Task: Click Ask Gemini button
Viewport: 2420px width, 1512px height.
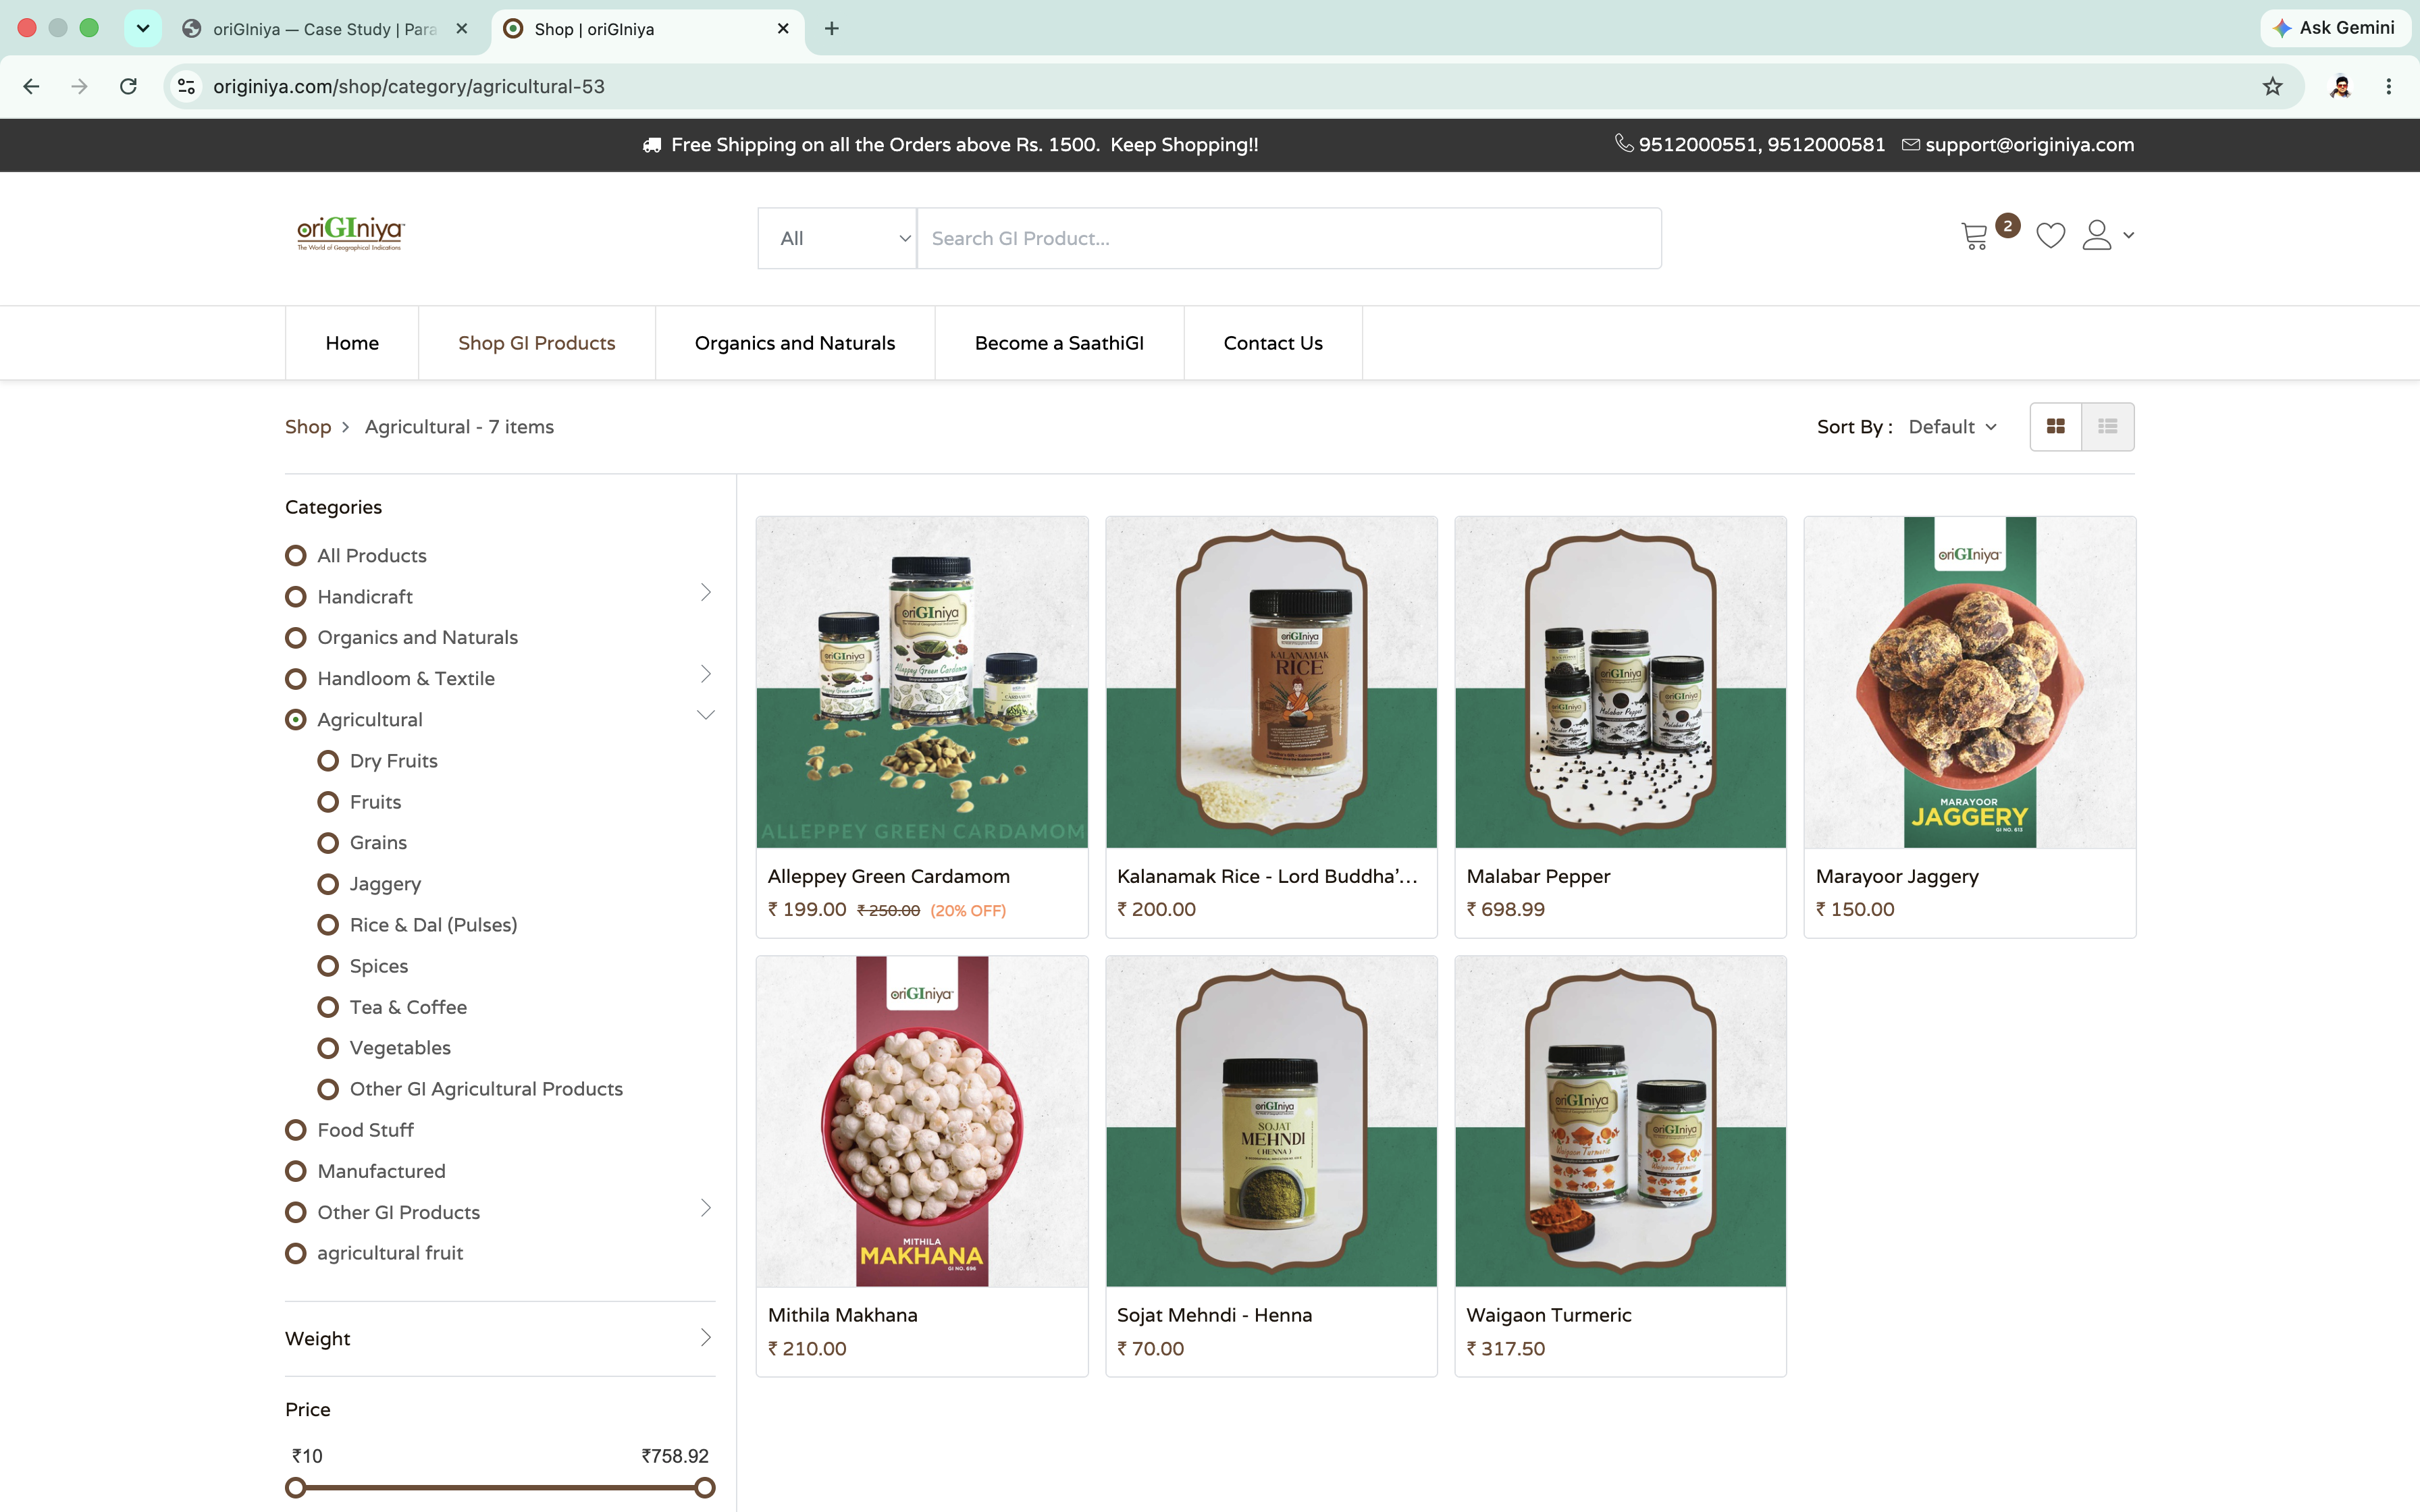Action: pyautogui.click(x=2335, y=28)
